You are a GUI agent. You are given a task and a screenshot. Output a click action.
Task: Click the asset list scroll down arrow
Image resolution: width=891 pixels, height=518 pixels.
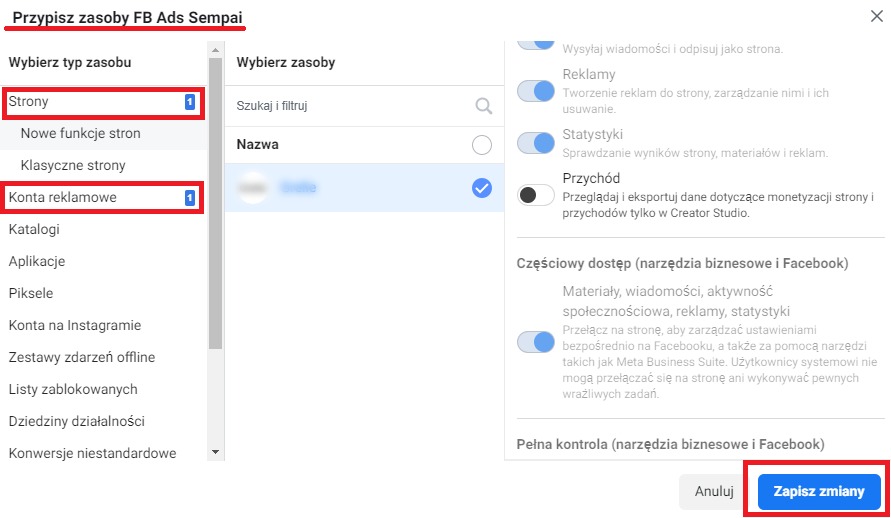pyautogui.click(x=215, y=452)
